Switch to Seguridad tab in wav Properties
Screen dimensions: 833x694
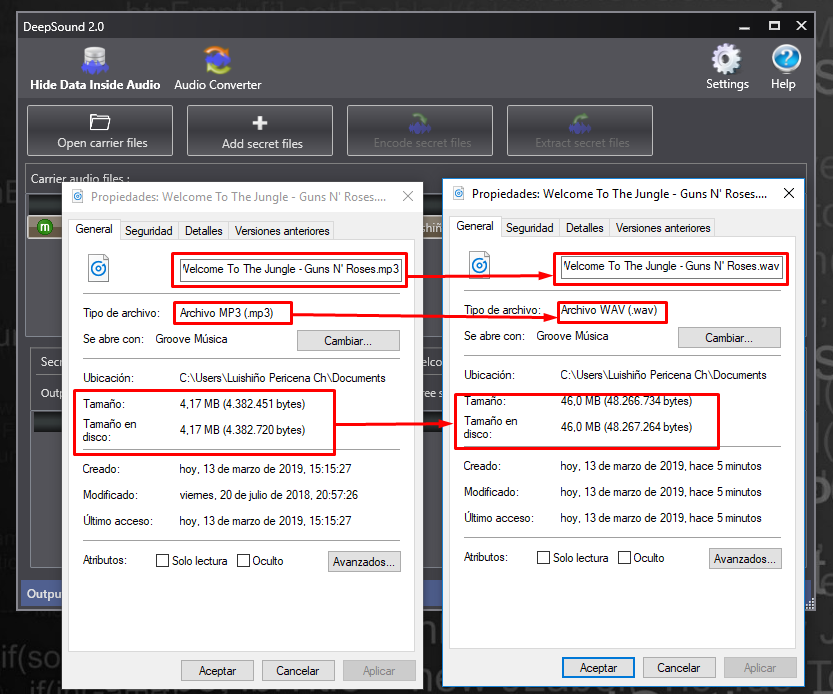(530, 227)
